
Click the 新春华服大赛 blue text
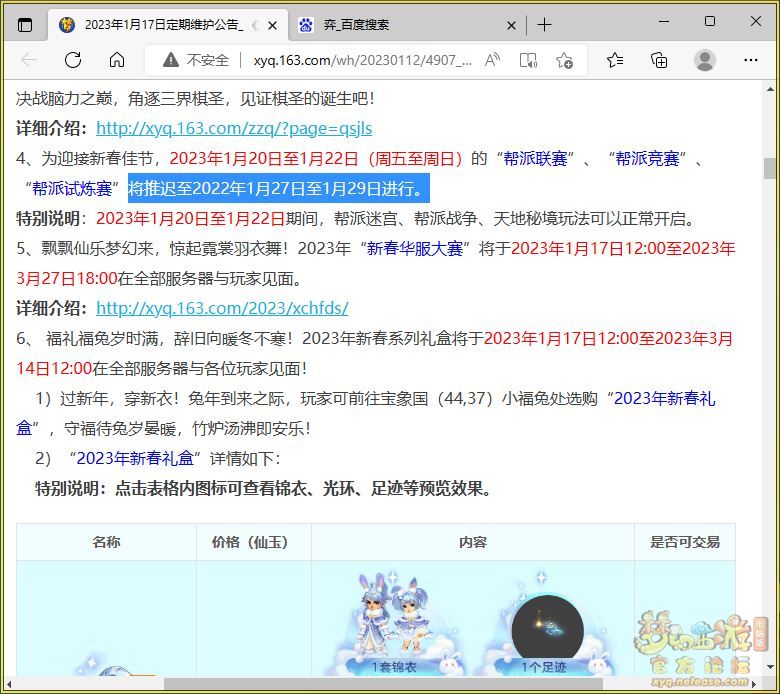pyautogui.click(x=415, y=248)
